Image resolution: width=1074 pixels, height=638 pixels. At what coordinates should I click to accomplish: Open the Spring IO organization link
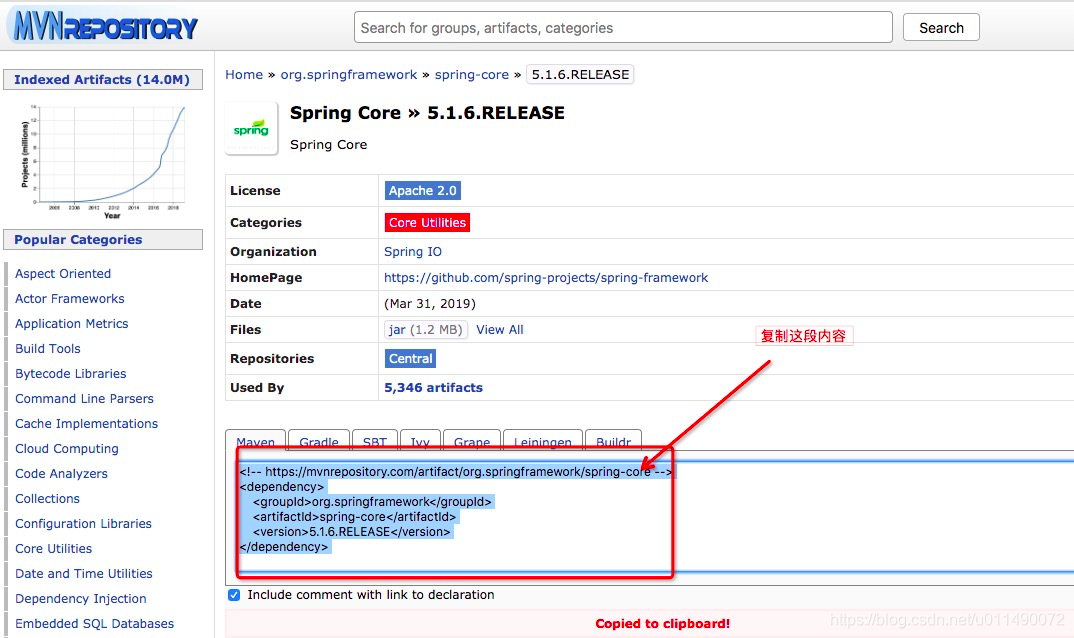(413, 251)
